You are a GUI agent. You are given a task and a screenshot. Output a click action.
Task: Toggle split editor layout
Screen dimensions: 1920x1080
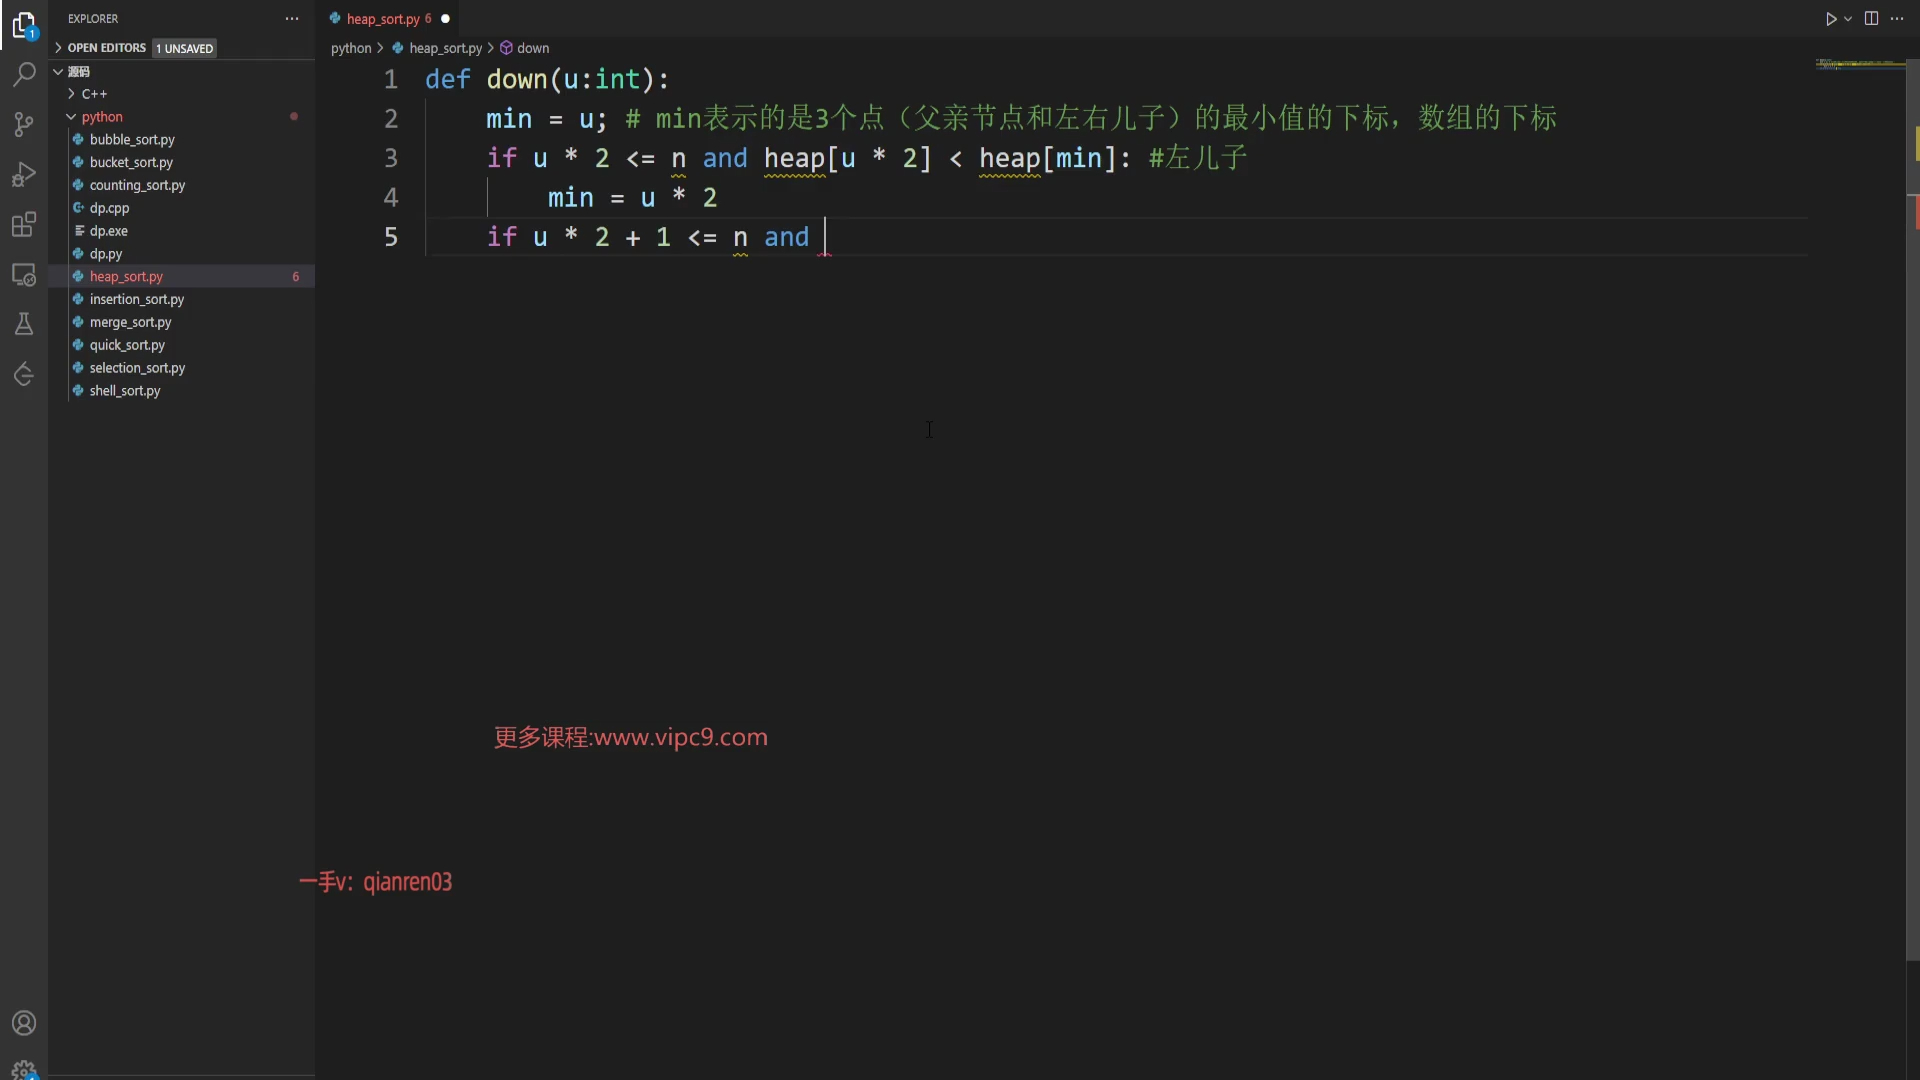1871,19
